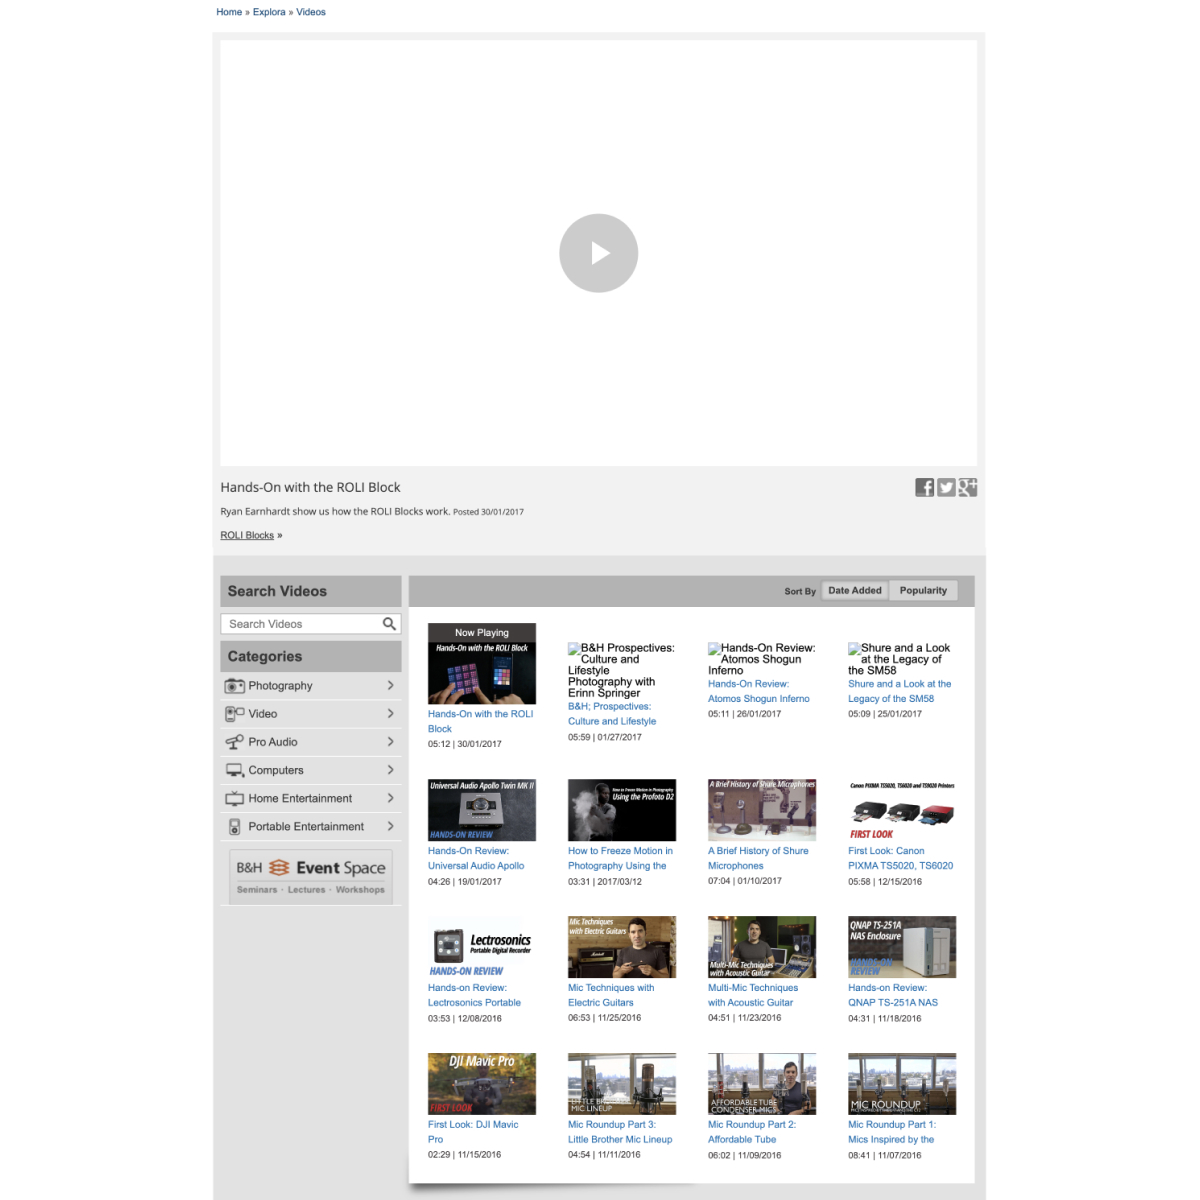The image size is (1200, 1200).
Task: Click the Portable Entertainment player icon
Action: 235,827
